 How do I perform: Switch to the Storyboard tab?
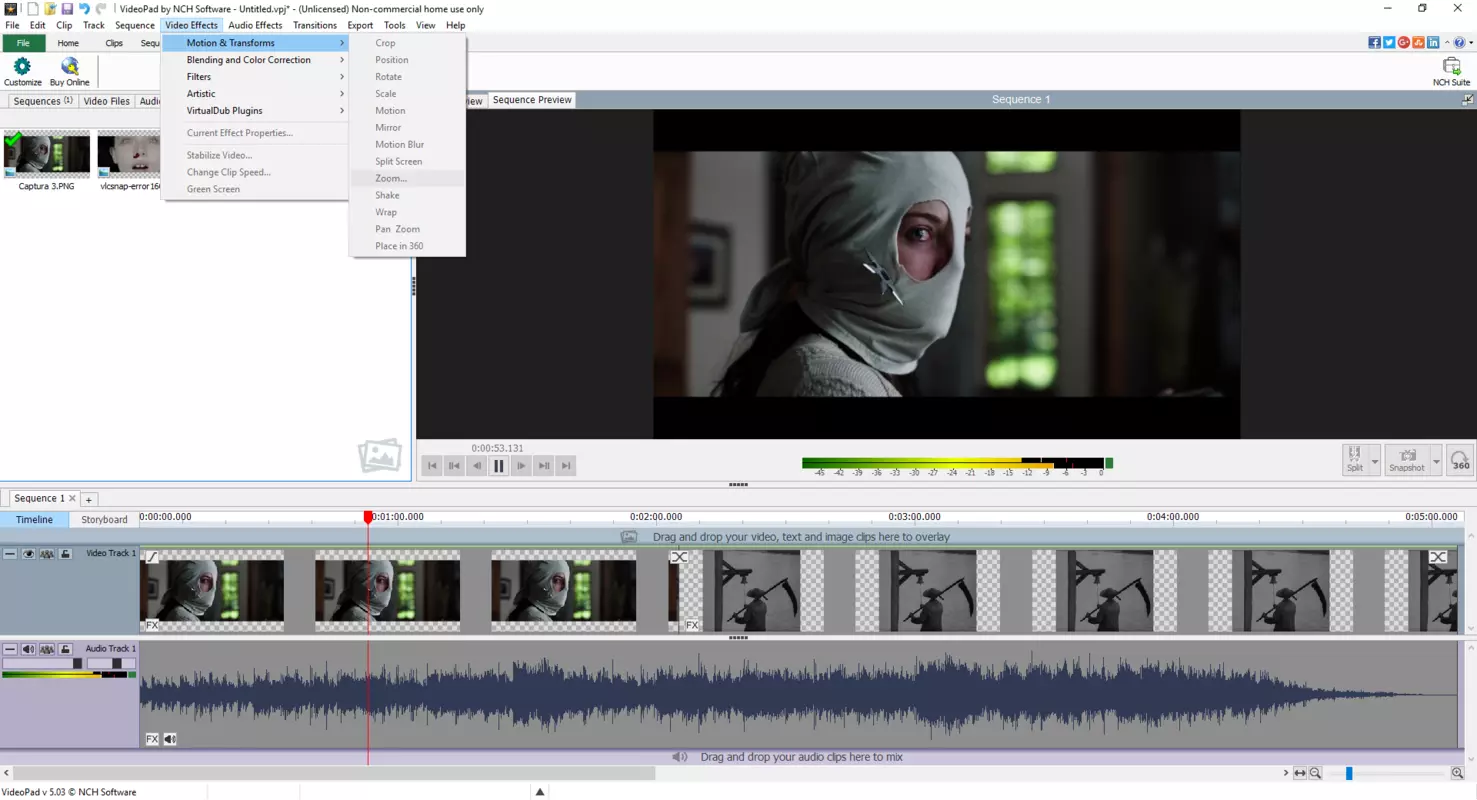[x=104, y=520]
